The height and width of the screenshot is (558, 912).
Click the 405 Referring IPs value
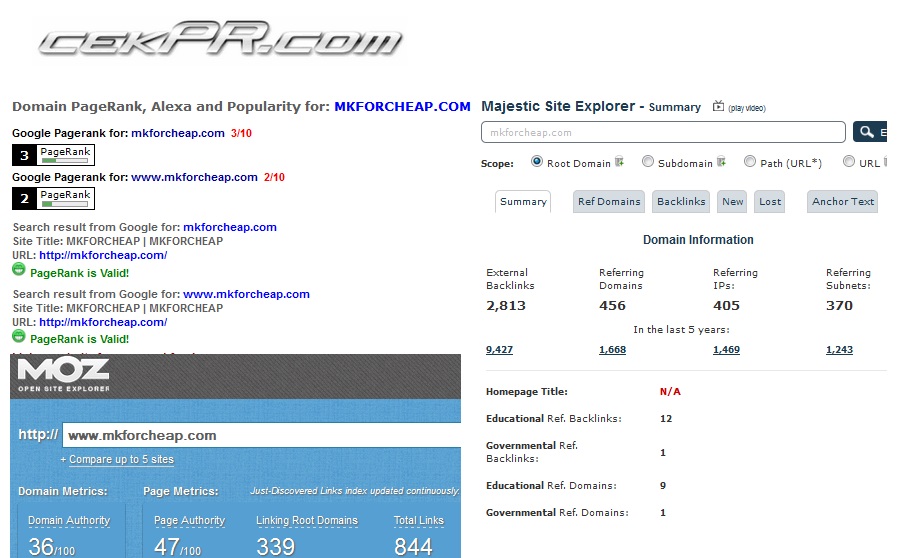click(726, 305)
